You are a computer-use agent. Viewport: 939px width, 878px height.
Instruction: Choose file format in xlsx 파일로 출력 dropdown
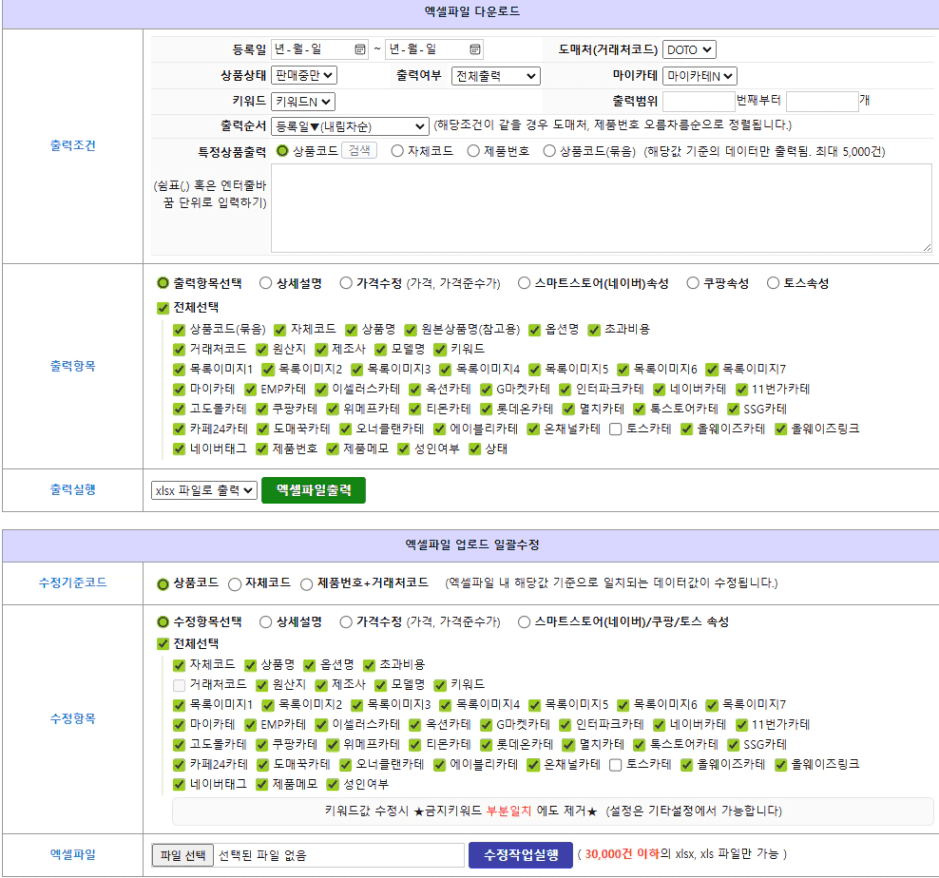coord(204,490)
